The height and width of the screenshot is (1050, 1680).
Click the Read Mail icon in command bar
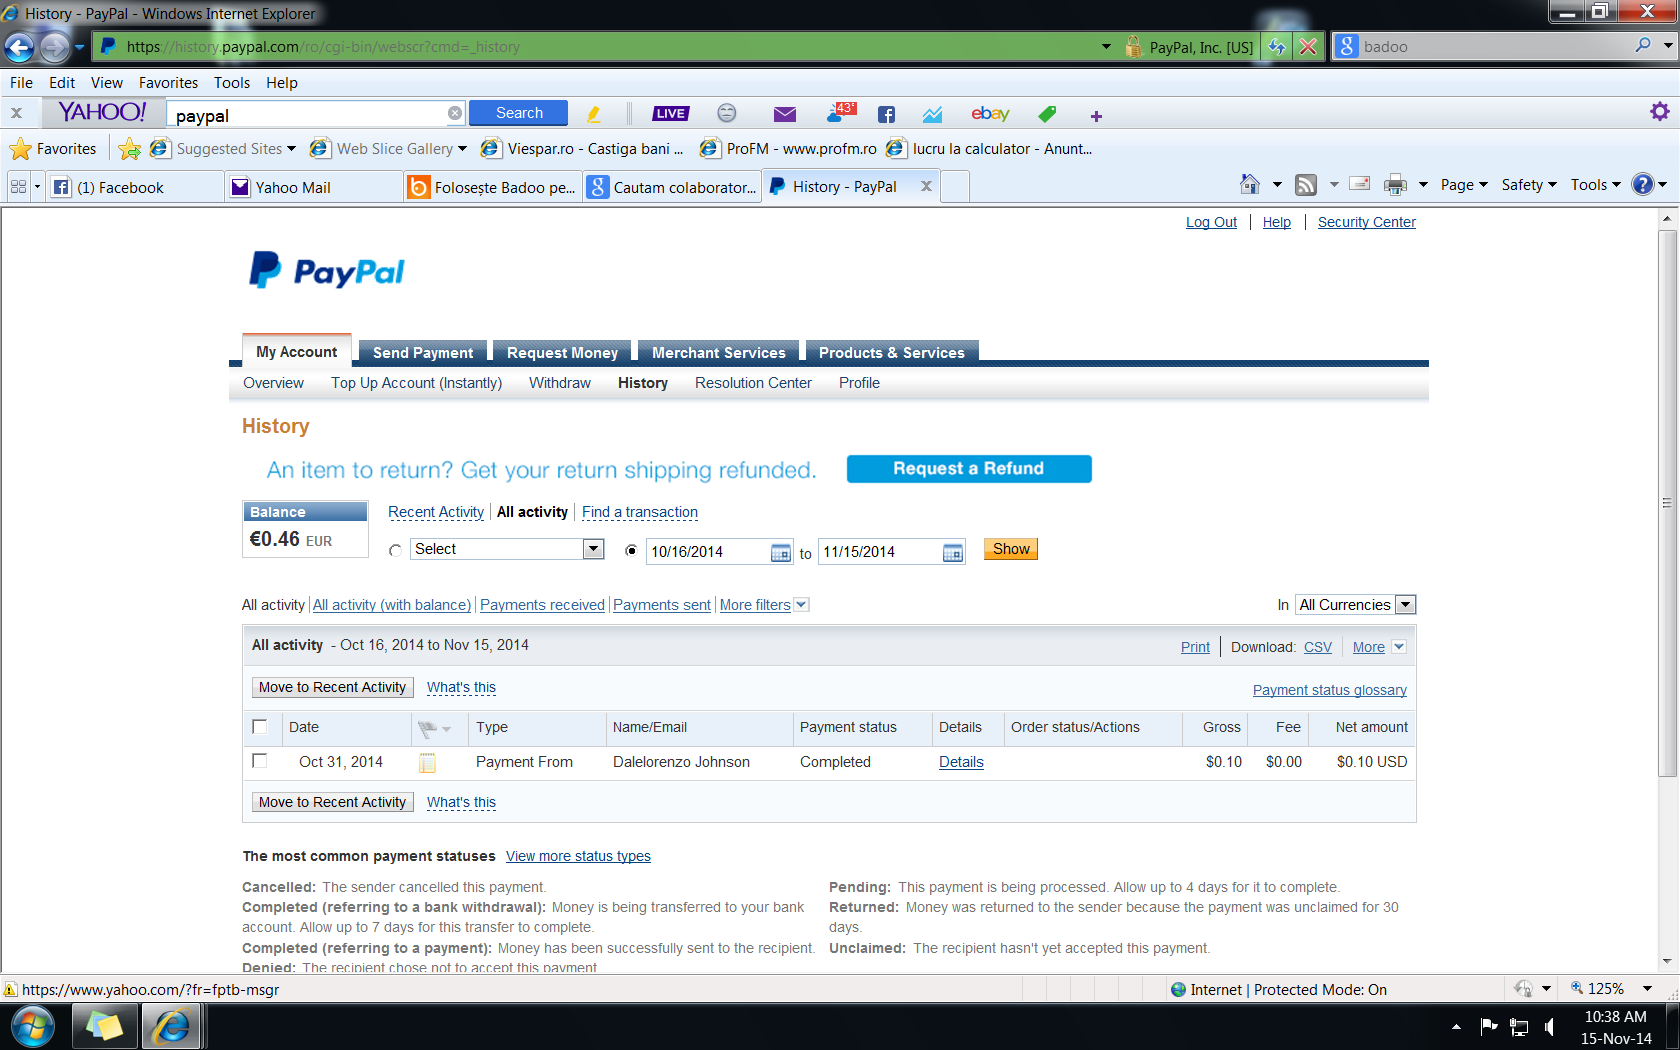point(1360,184)
